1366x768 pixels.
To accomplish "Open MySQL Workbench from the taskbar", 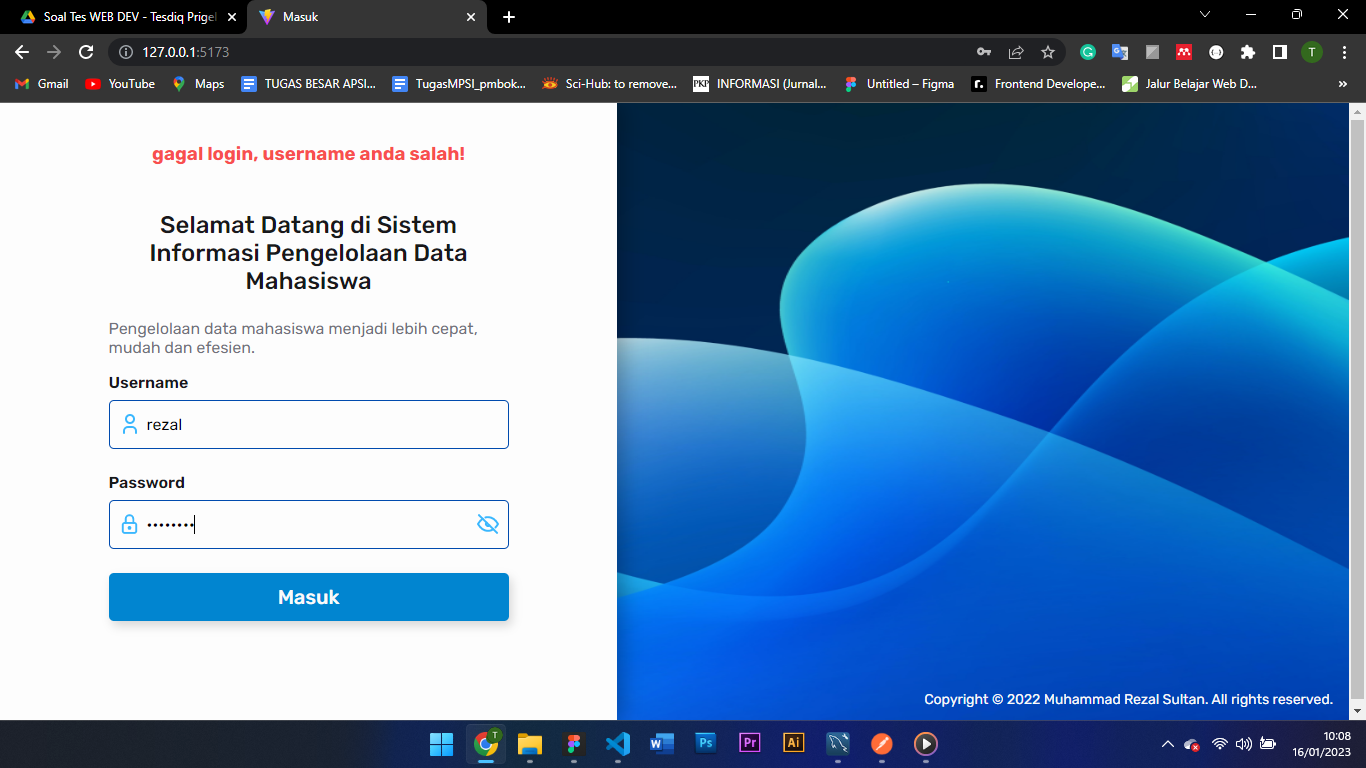I will tap(837, 744).
